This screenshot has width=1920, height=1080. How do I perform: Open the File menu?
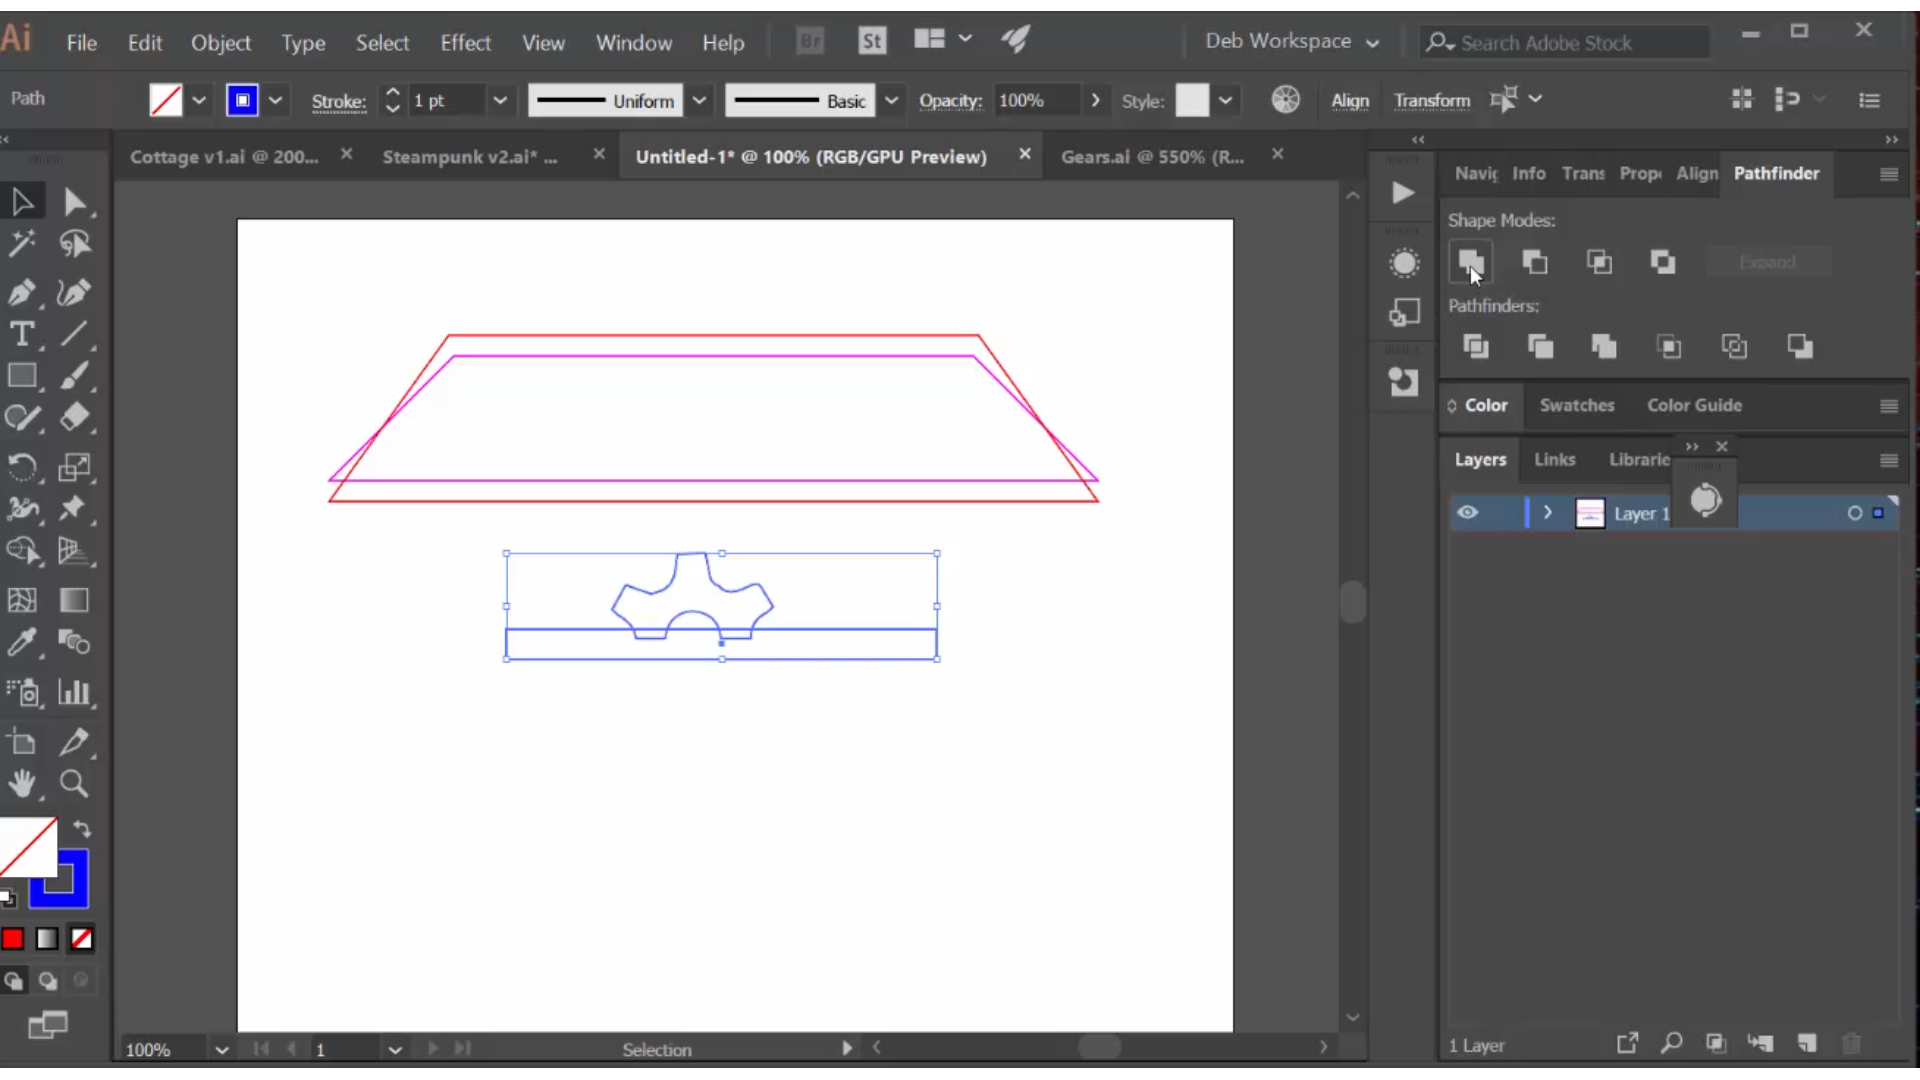click(82, 42)
